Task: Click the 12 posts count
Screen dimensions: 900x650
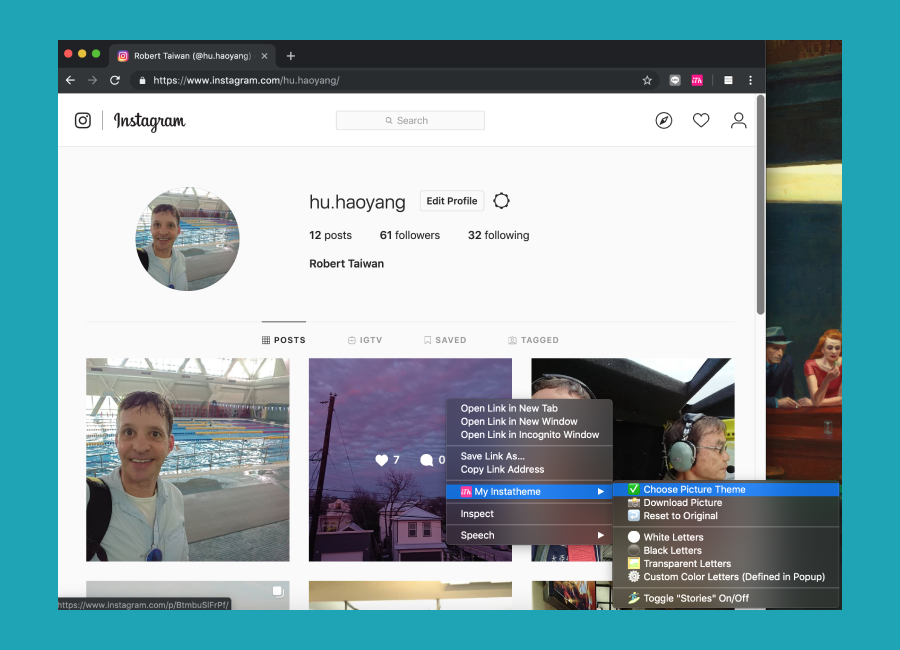Action: click(330, 235)
